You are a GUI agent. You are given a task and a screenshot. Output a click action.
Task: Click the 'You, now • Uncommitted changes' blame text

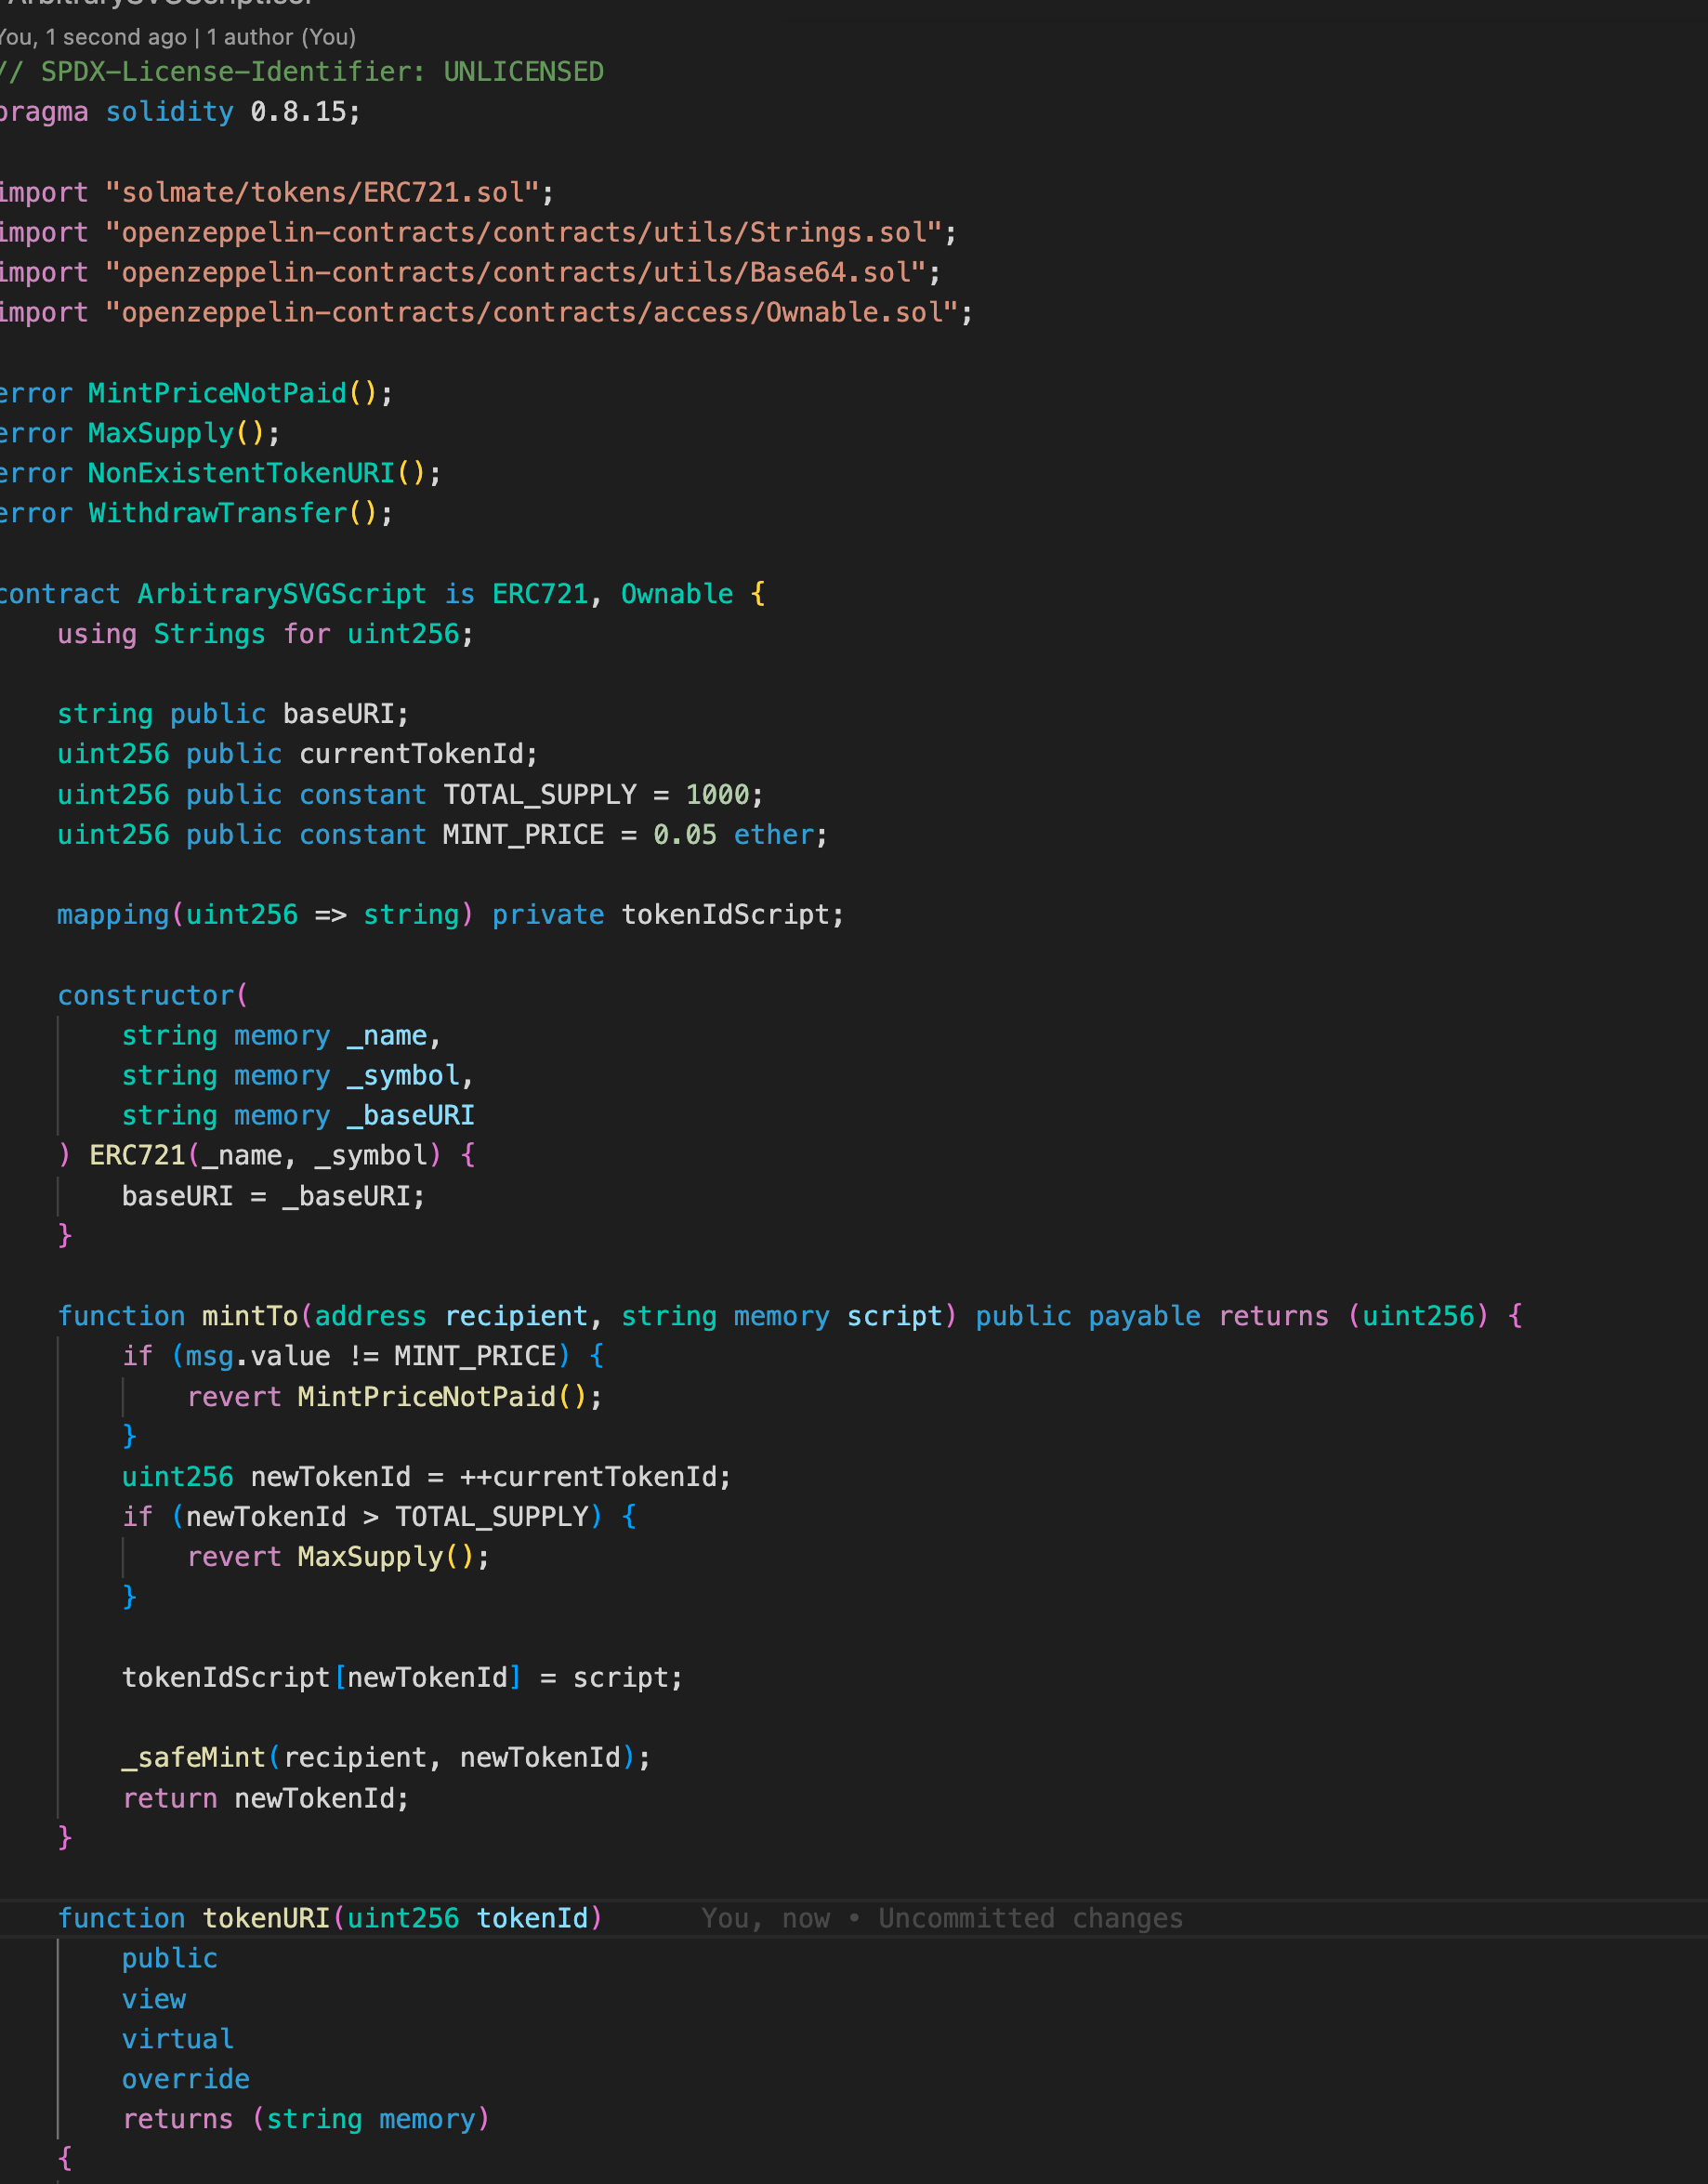click(x=942, y=1918)
